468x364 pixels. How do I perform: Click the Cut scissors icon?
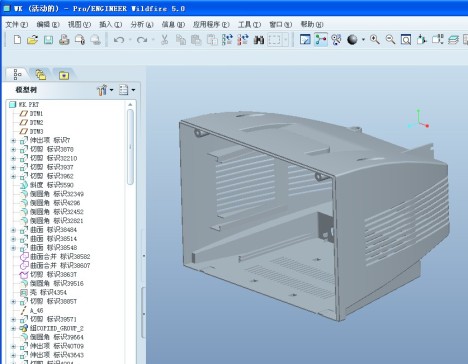(164, 40)
